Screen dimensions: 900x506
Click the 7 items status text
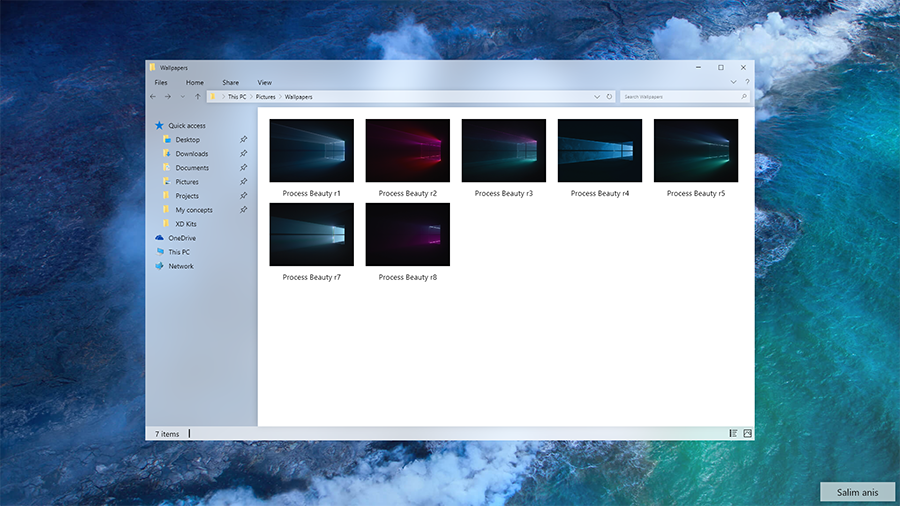(166, 434)
